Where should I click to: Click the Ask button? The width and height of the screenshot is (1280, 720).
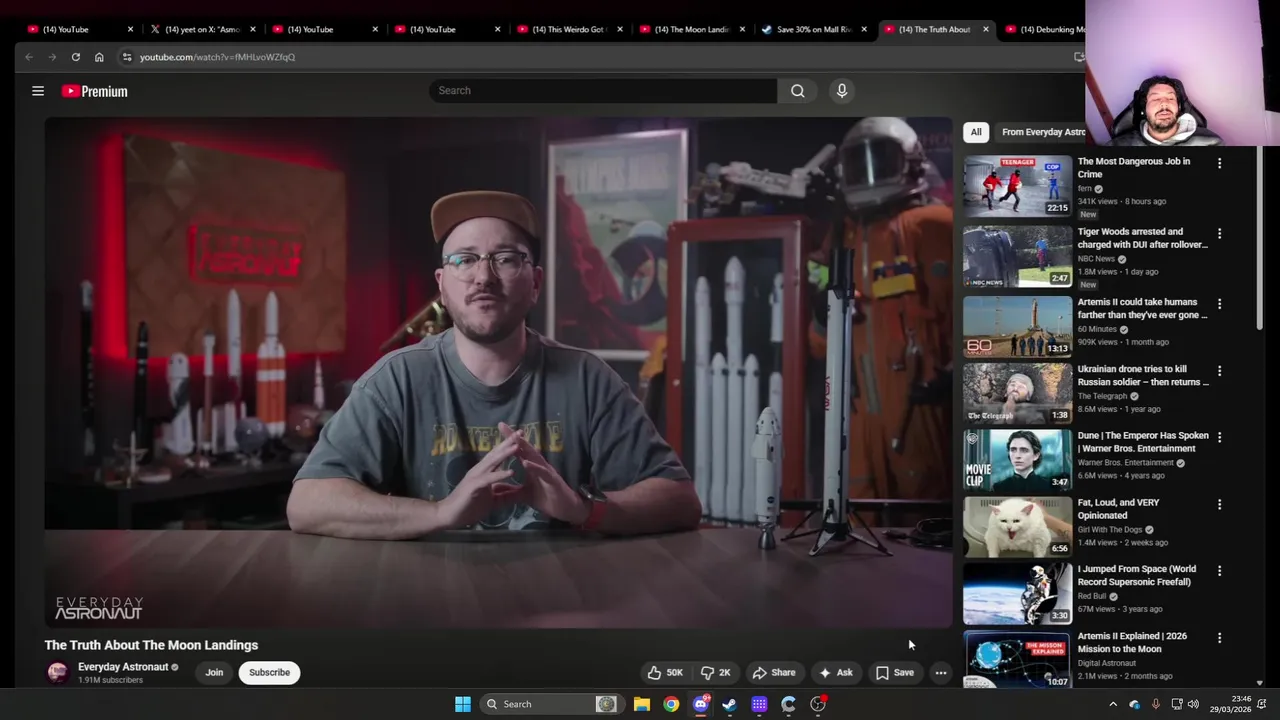tap(836, 673)
